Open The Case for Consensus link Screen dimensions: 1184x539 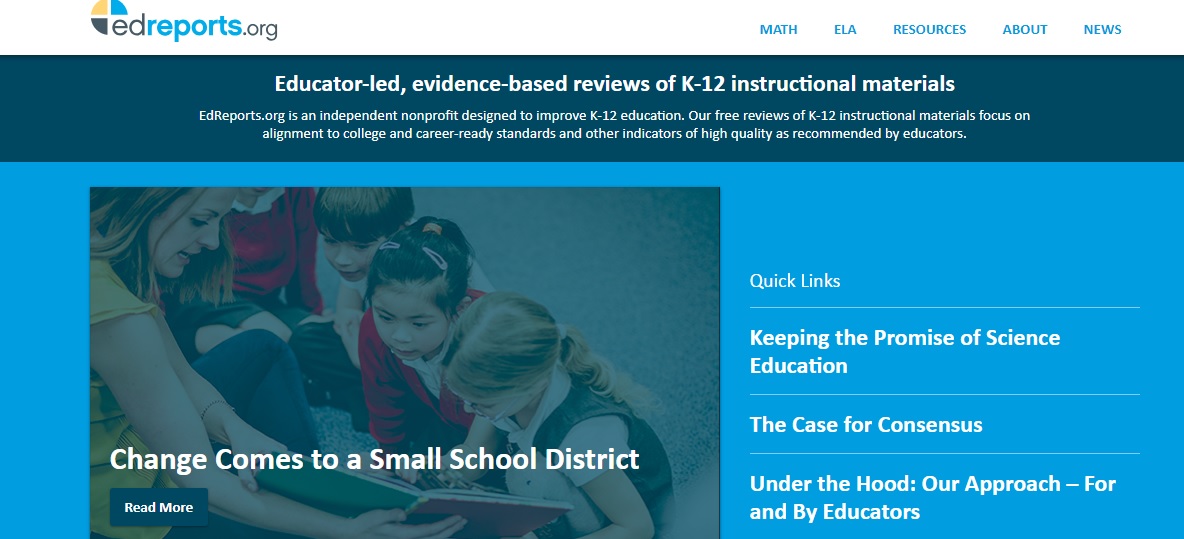point(866,424)
